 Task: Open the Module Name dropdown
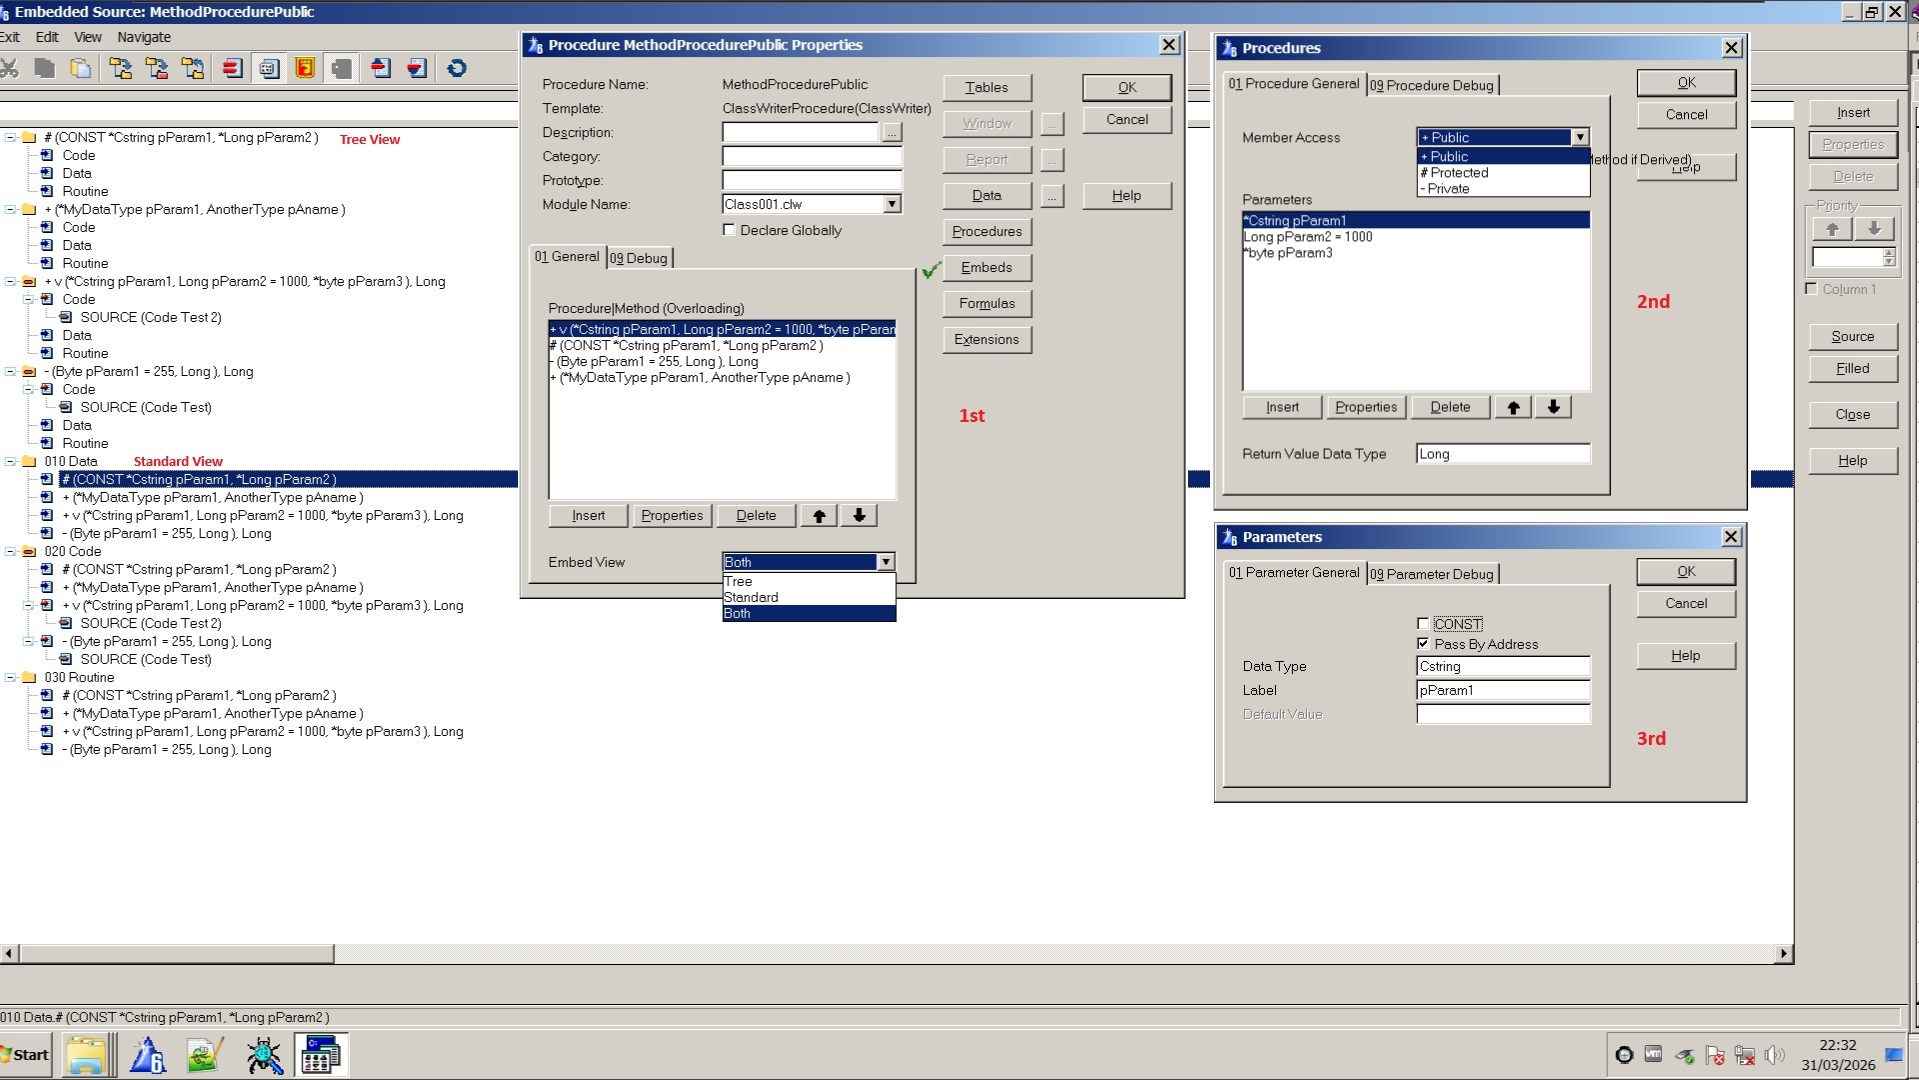[891, 204]
